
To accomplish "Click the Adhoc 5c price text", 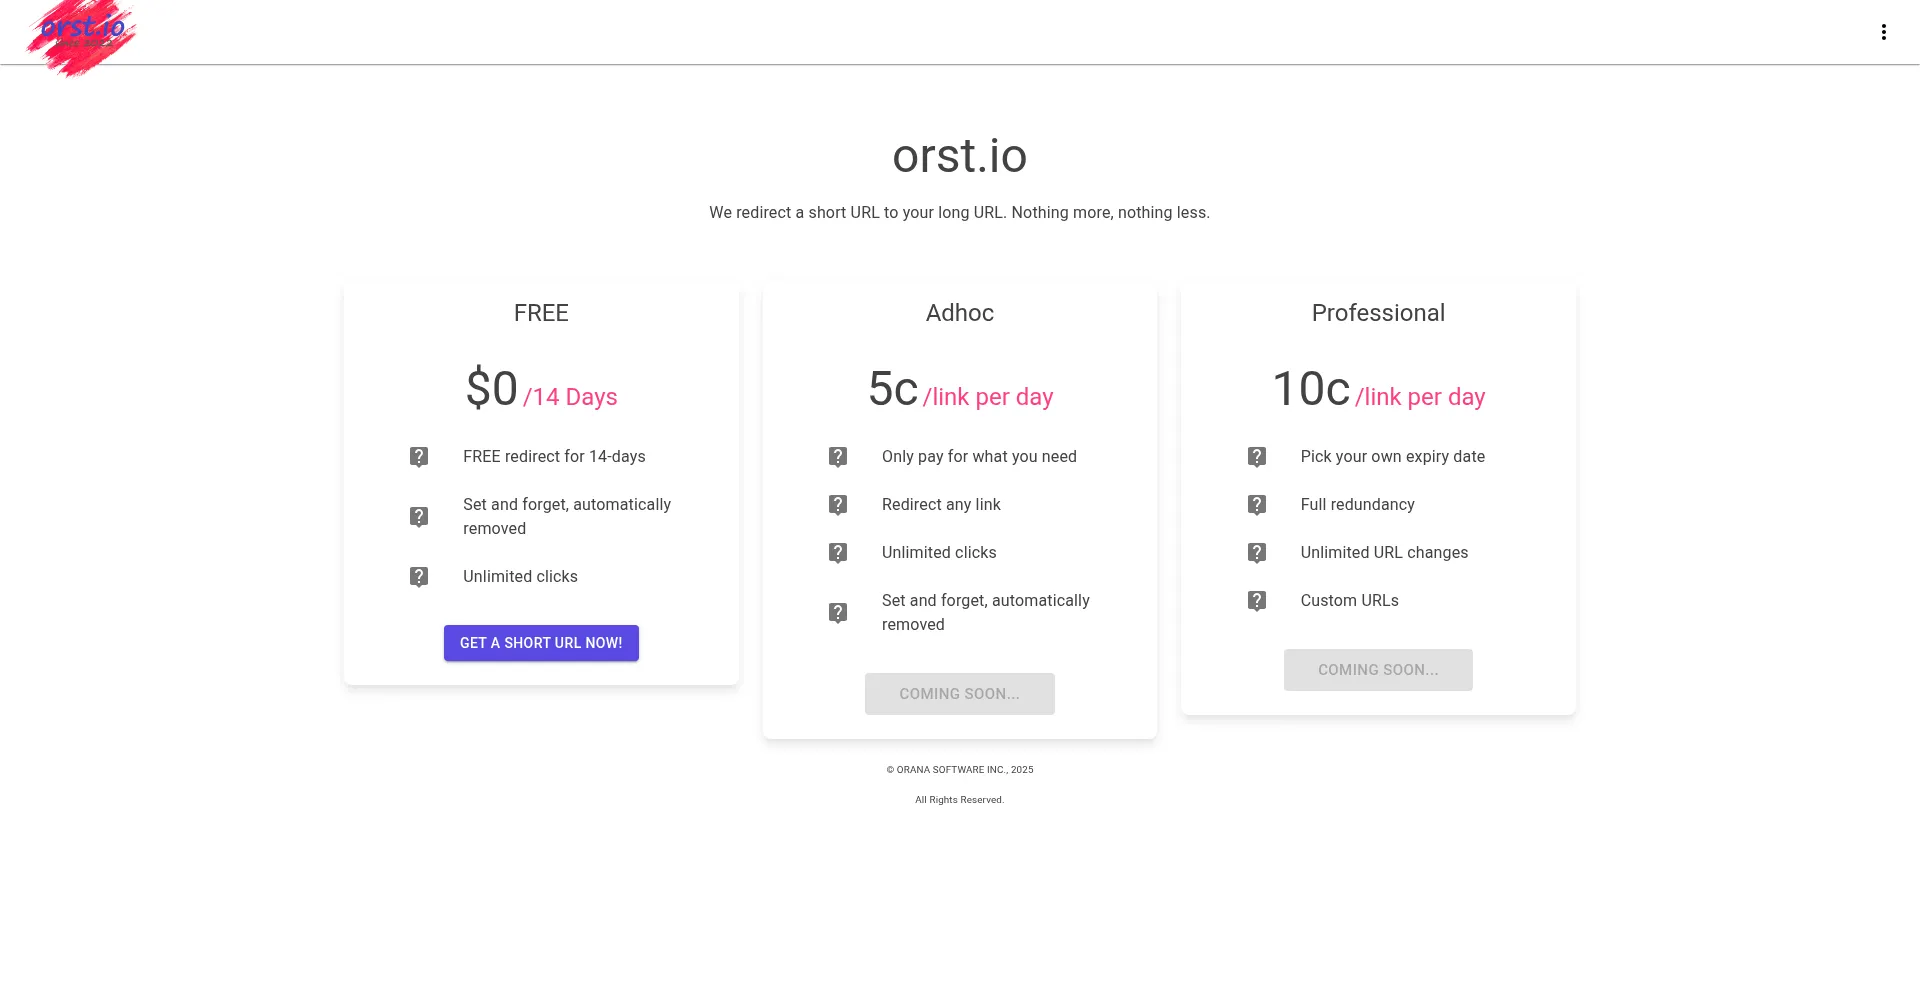I will coord(893,389).
